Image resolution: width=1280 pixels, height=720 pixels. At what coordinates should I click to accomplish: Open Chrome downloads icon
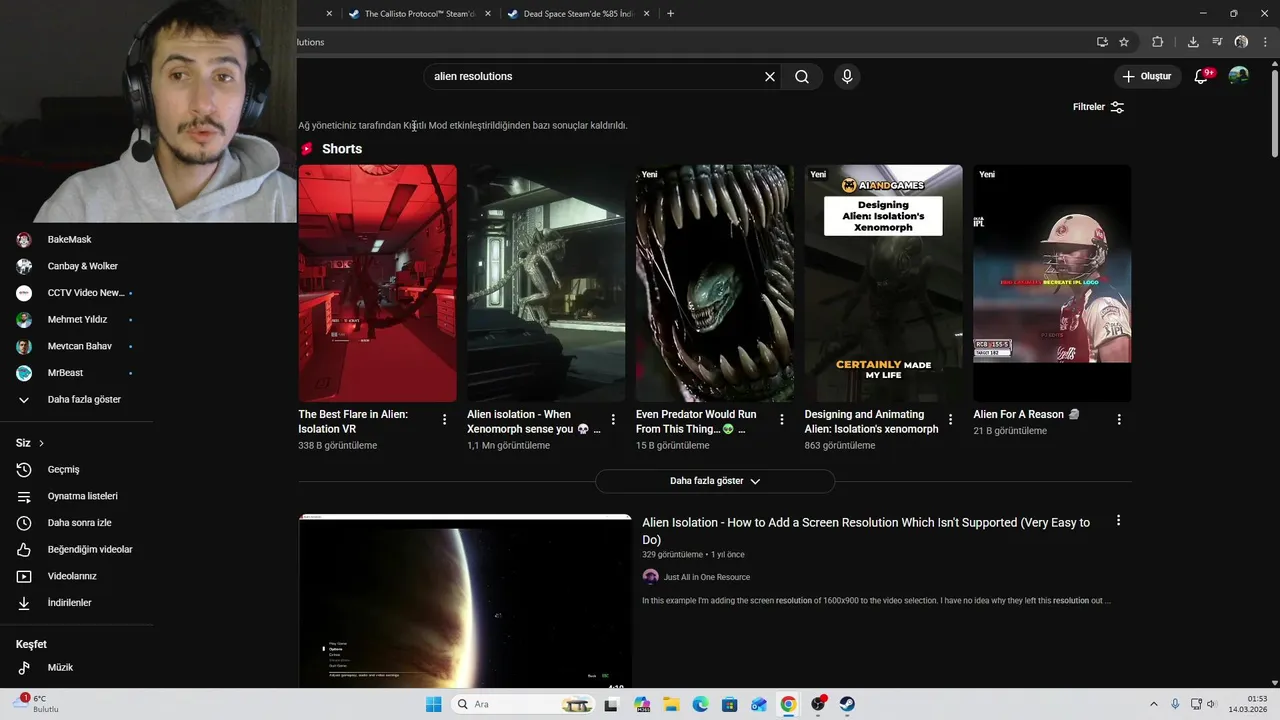coord(1193,42)
